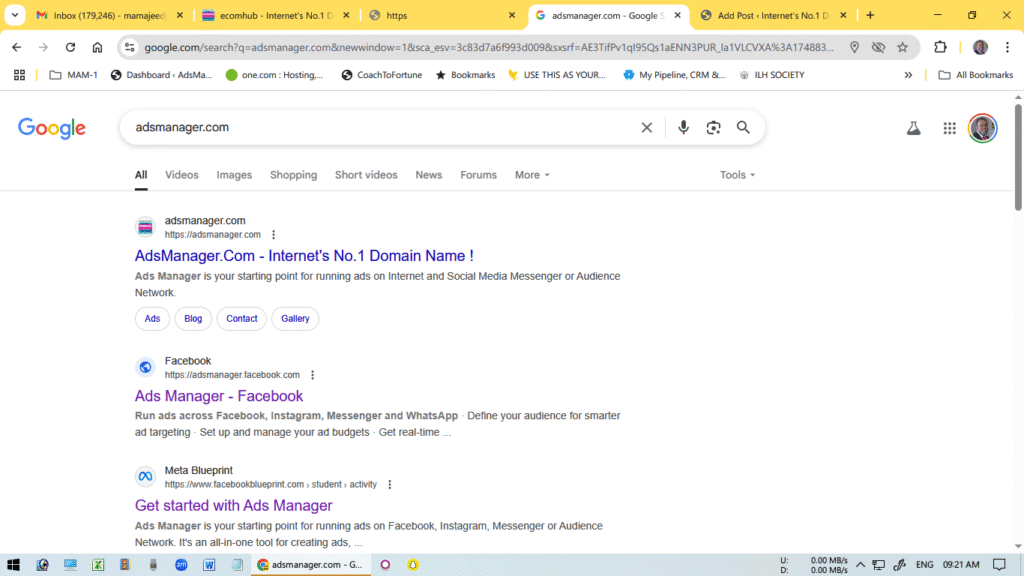Click the location pin icon in address bar
Image resolution: width=1024 pixels, height=576 pixels.
[854, 47]
